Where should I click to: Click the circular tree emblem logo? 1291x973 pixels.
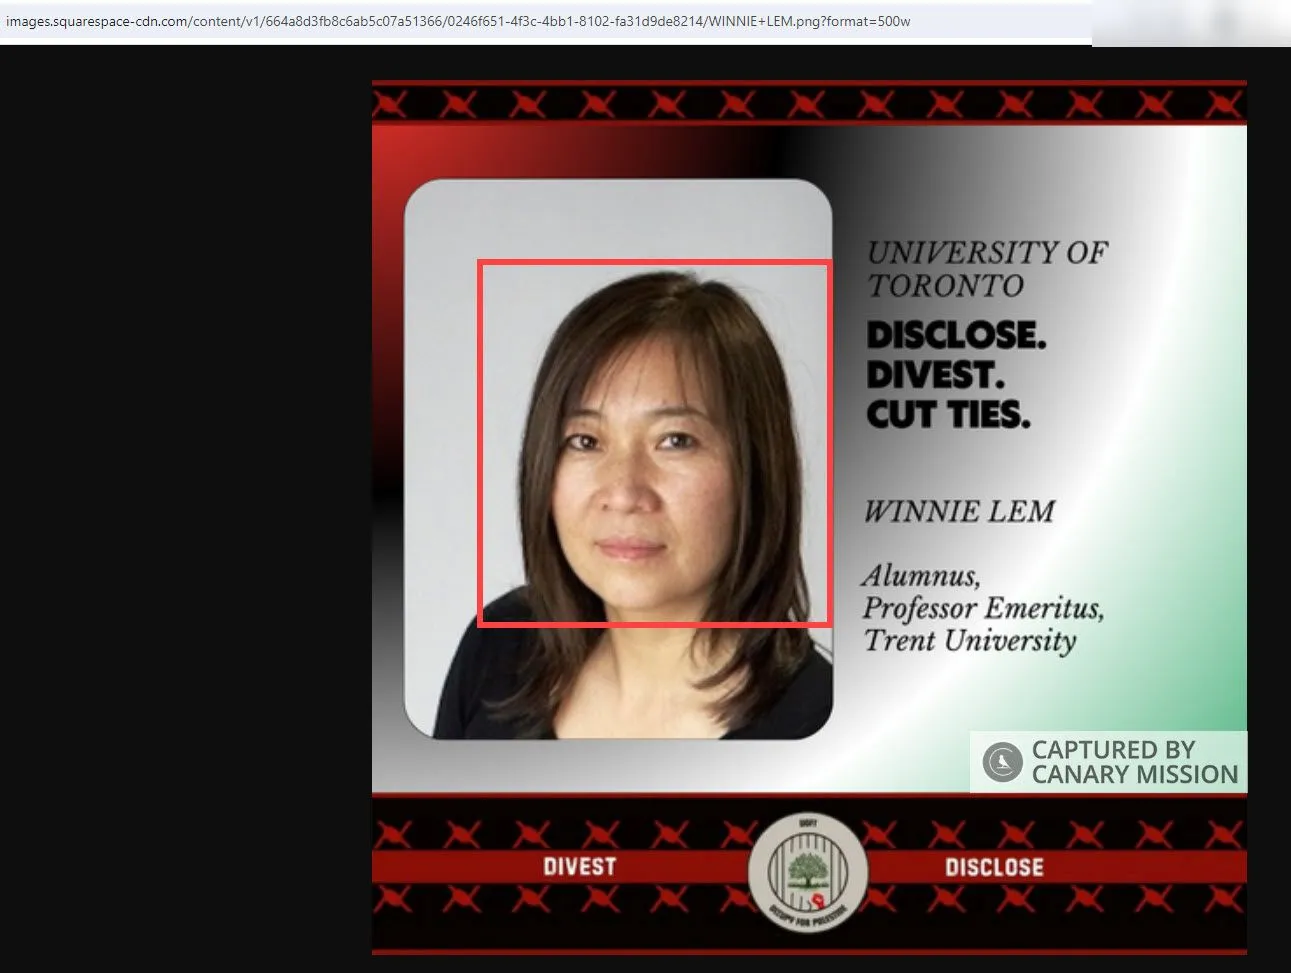tap(808, 872)
